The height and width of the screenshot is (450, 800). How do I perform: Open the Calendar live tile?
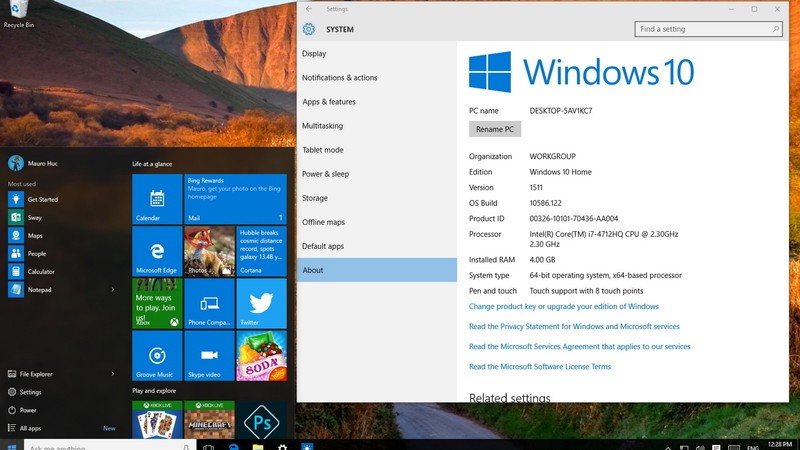click(x=157, y=199)
